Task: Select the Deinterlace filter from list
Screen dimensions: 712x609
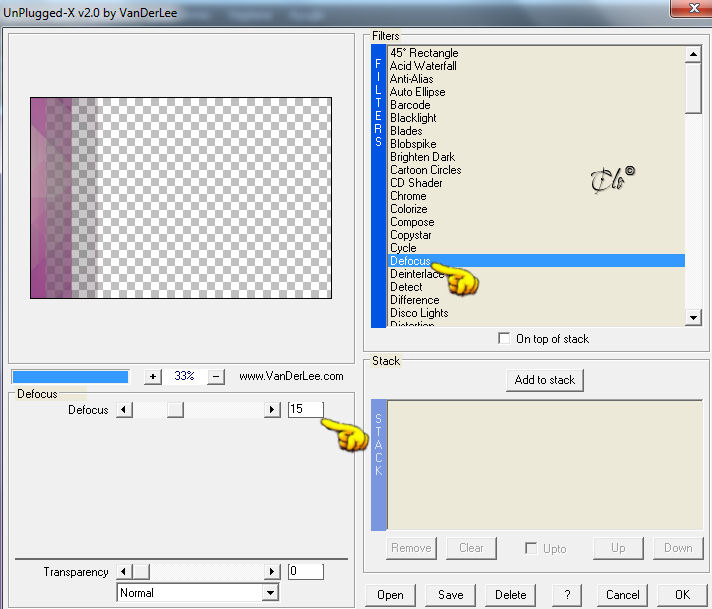Action: 416,274
